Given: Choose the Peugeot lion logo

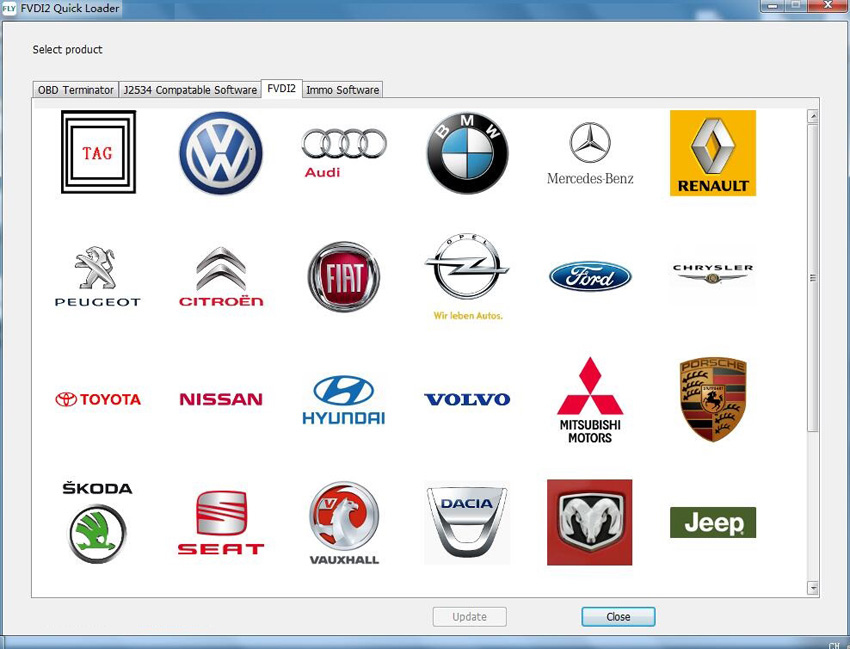Looking at the screenshot, I should (x=98, y=277).
